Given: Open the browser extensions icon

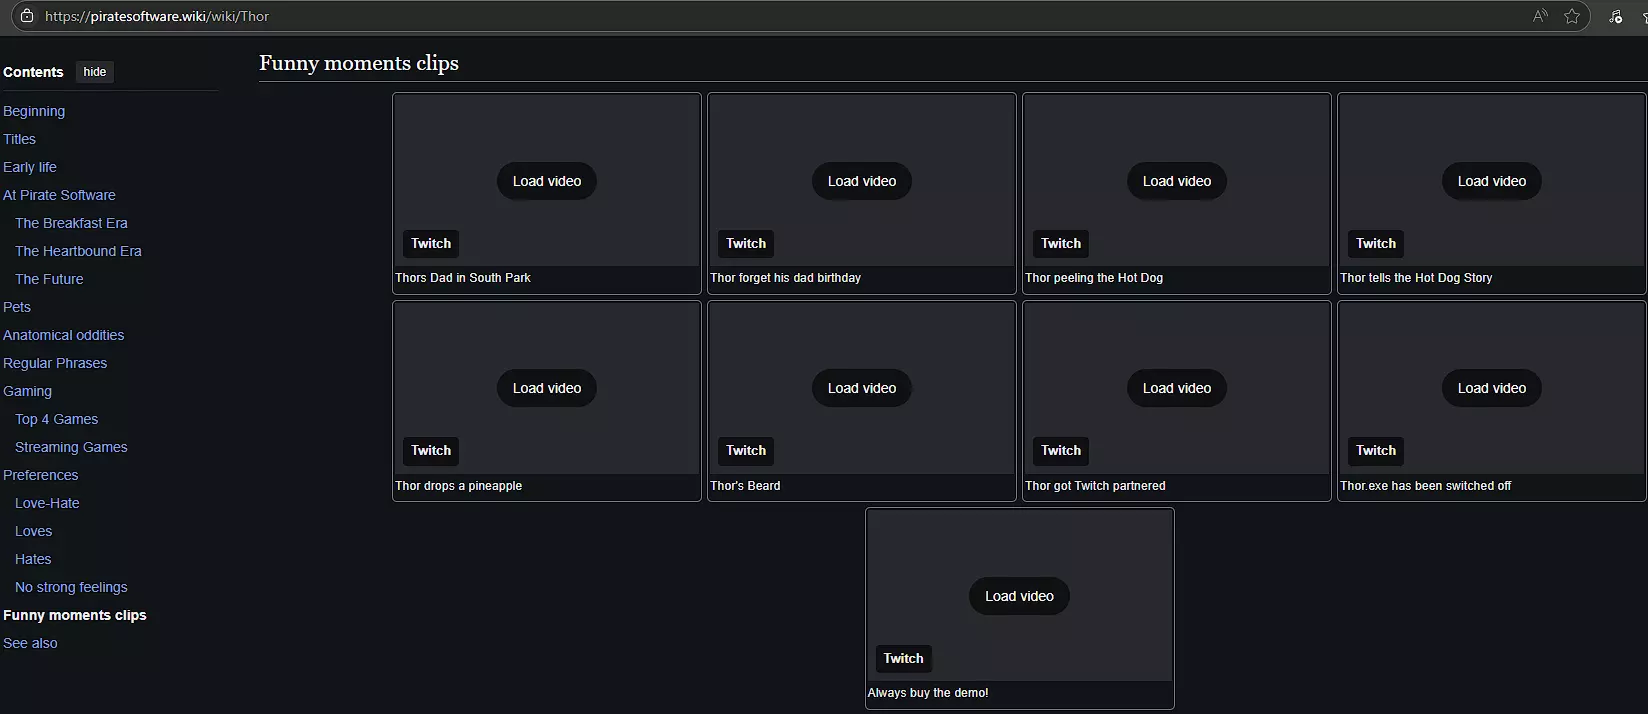Looking at the screenshot, I should point(1615,16).
